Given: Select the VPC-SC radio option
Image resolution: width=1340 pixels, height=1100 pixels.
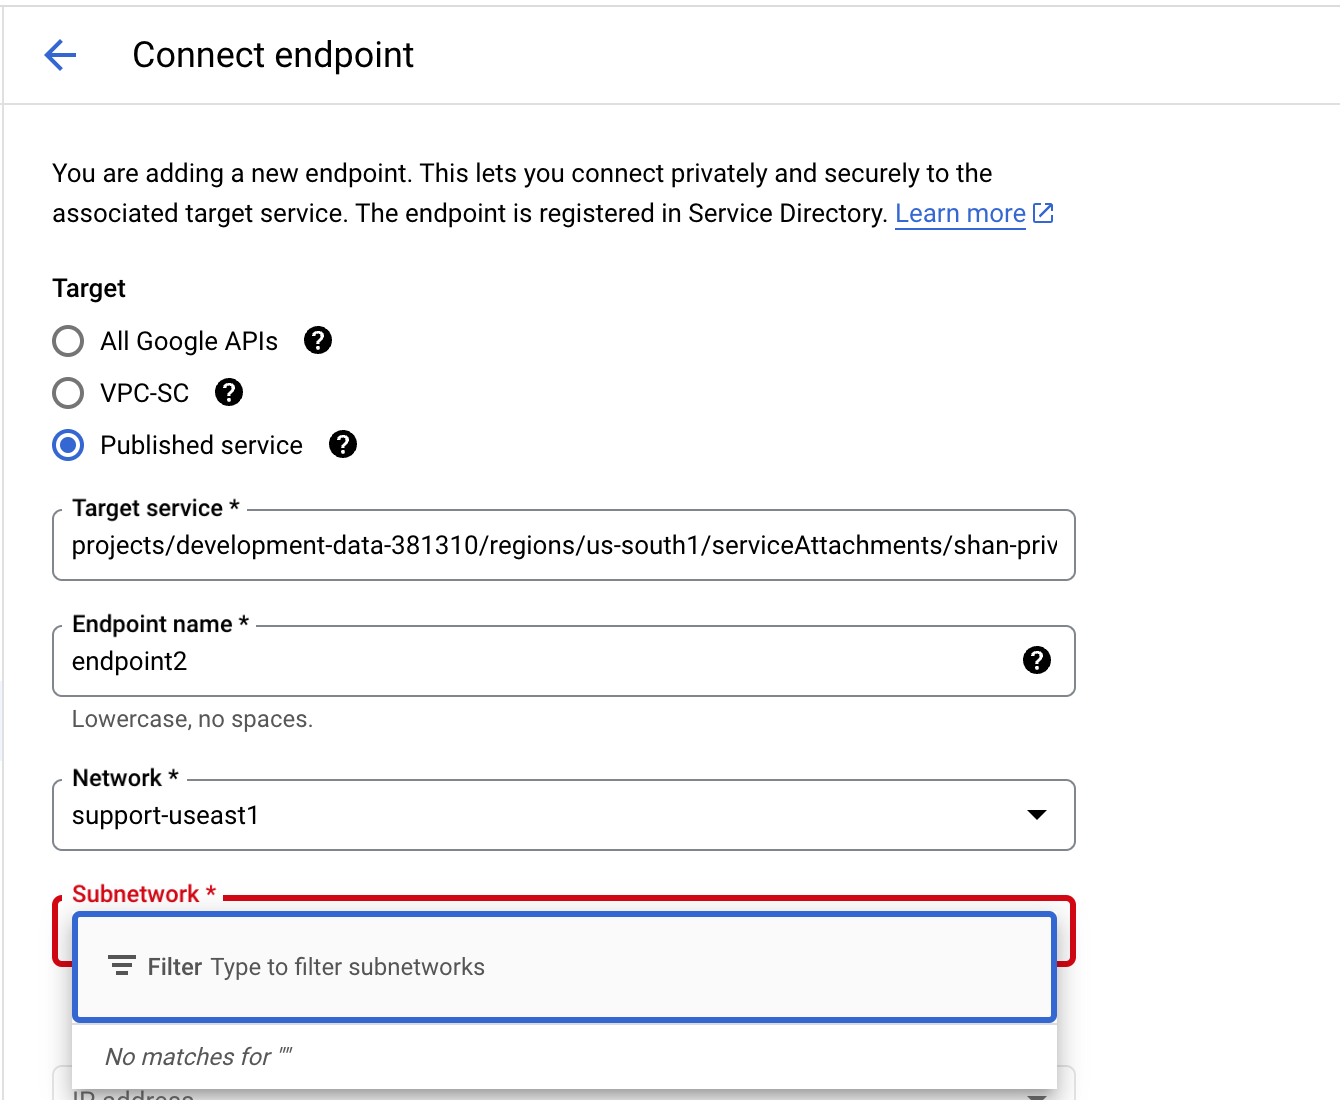Looking at the screenshot, I should (x=68, y=393).
